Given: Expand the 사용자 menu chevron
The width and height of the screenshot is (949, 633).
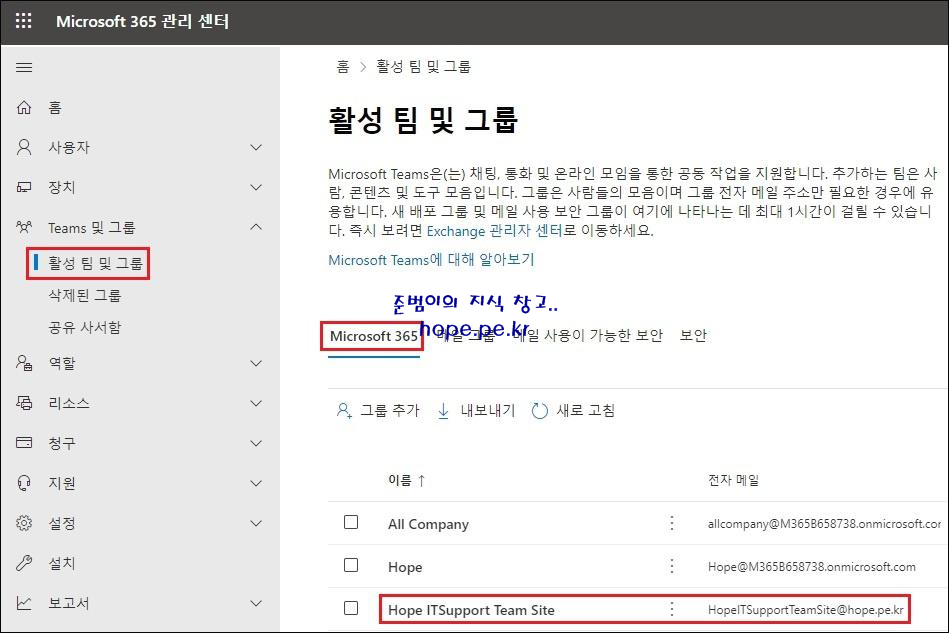Looking at the screenshot, I should (256, 147).
